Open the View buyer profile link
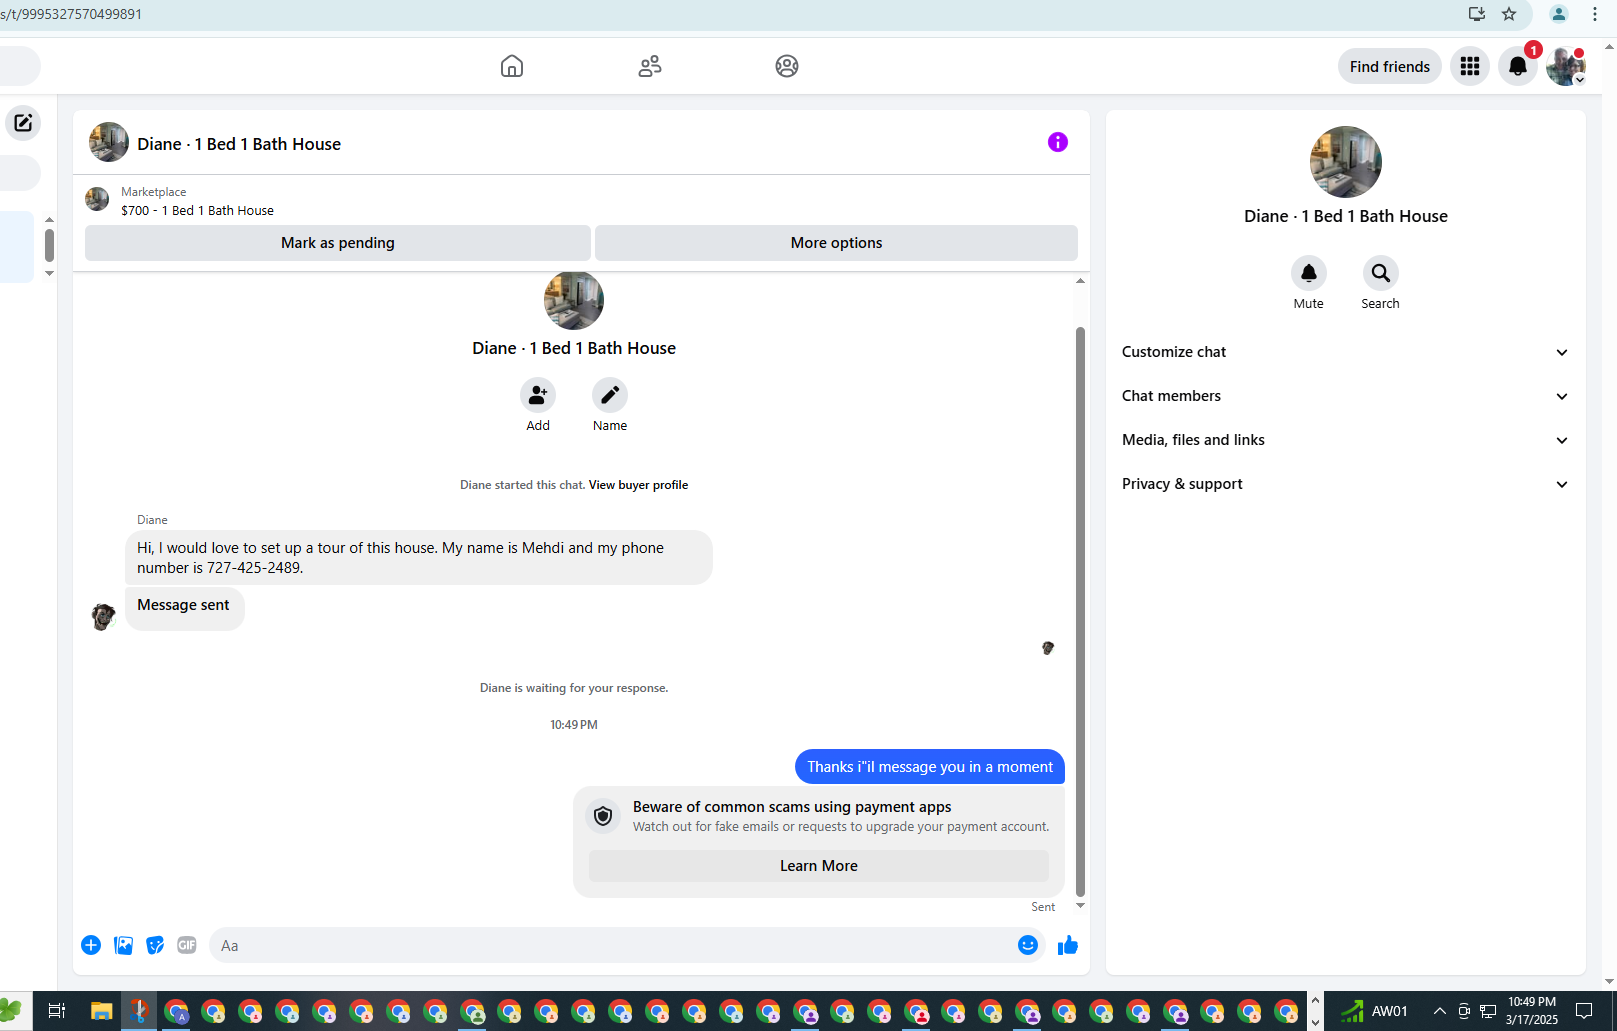 [x=638, y=485]
